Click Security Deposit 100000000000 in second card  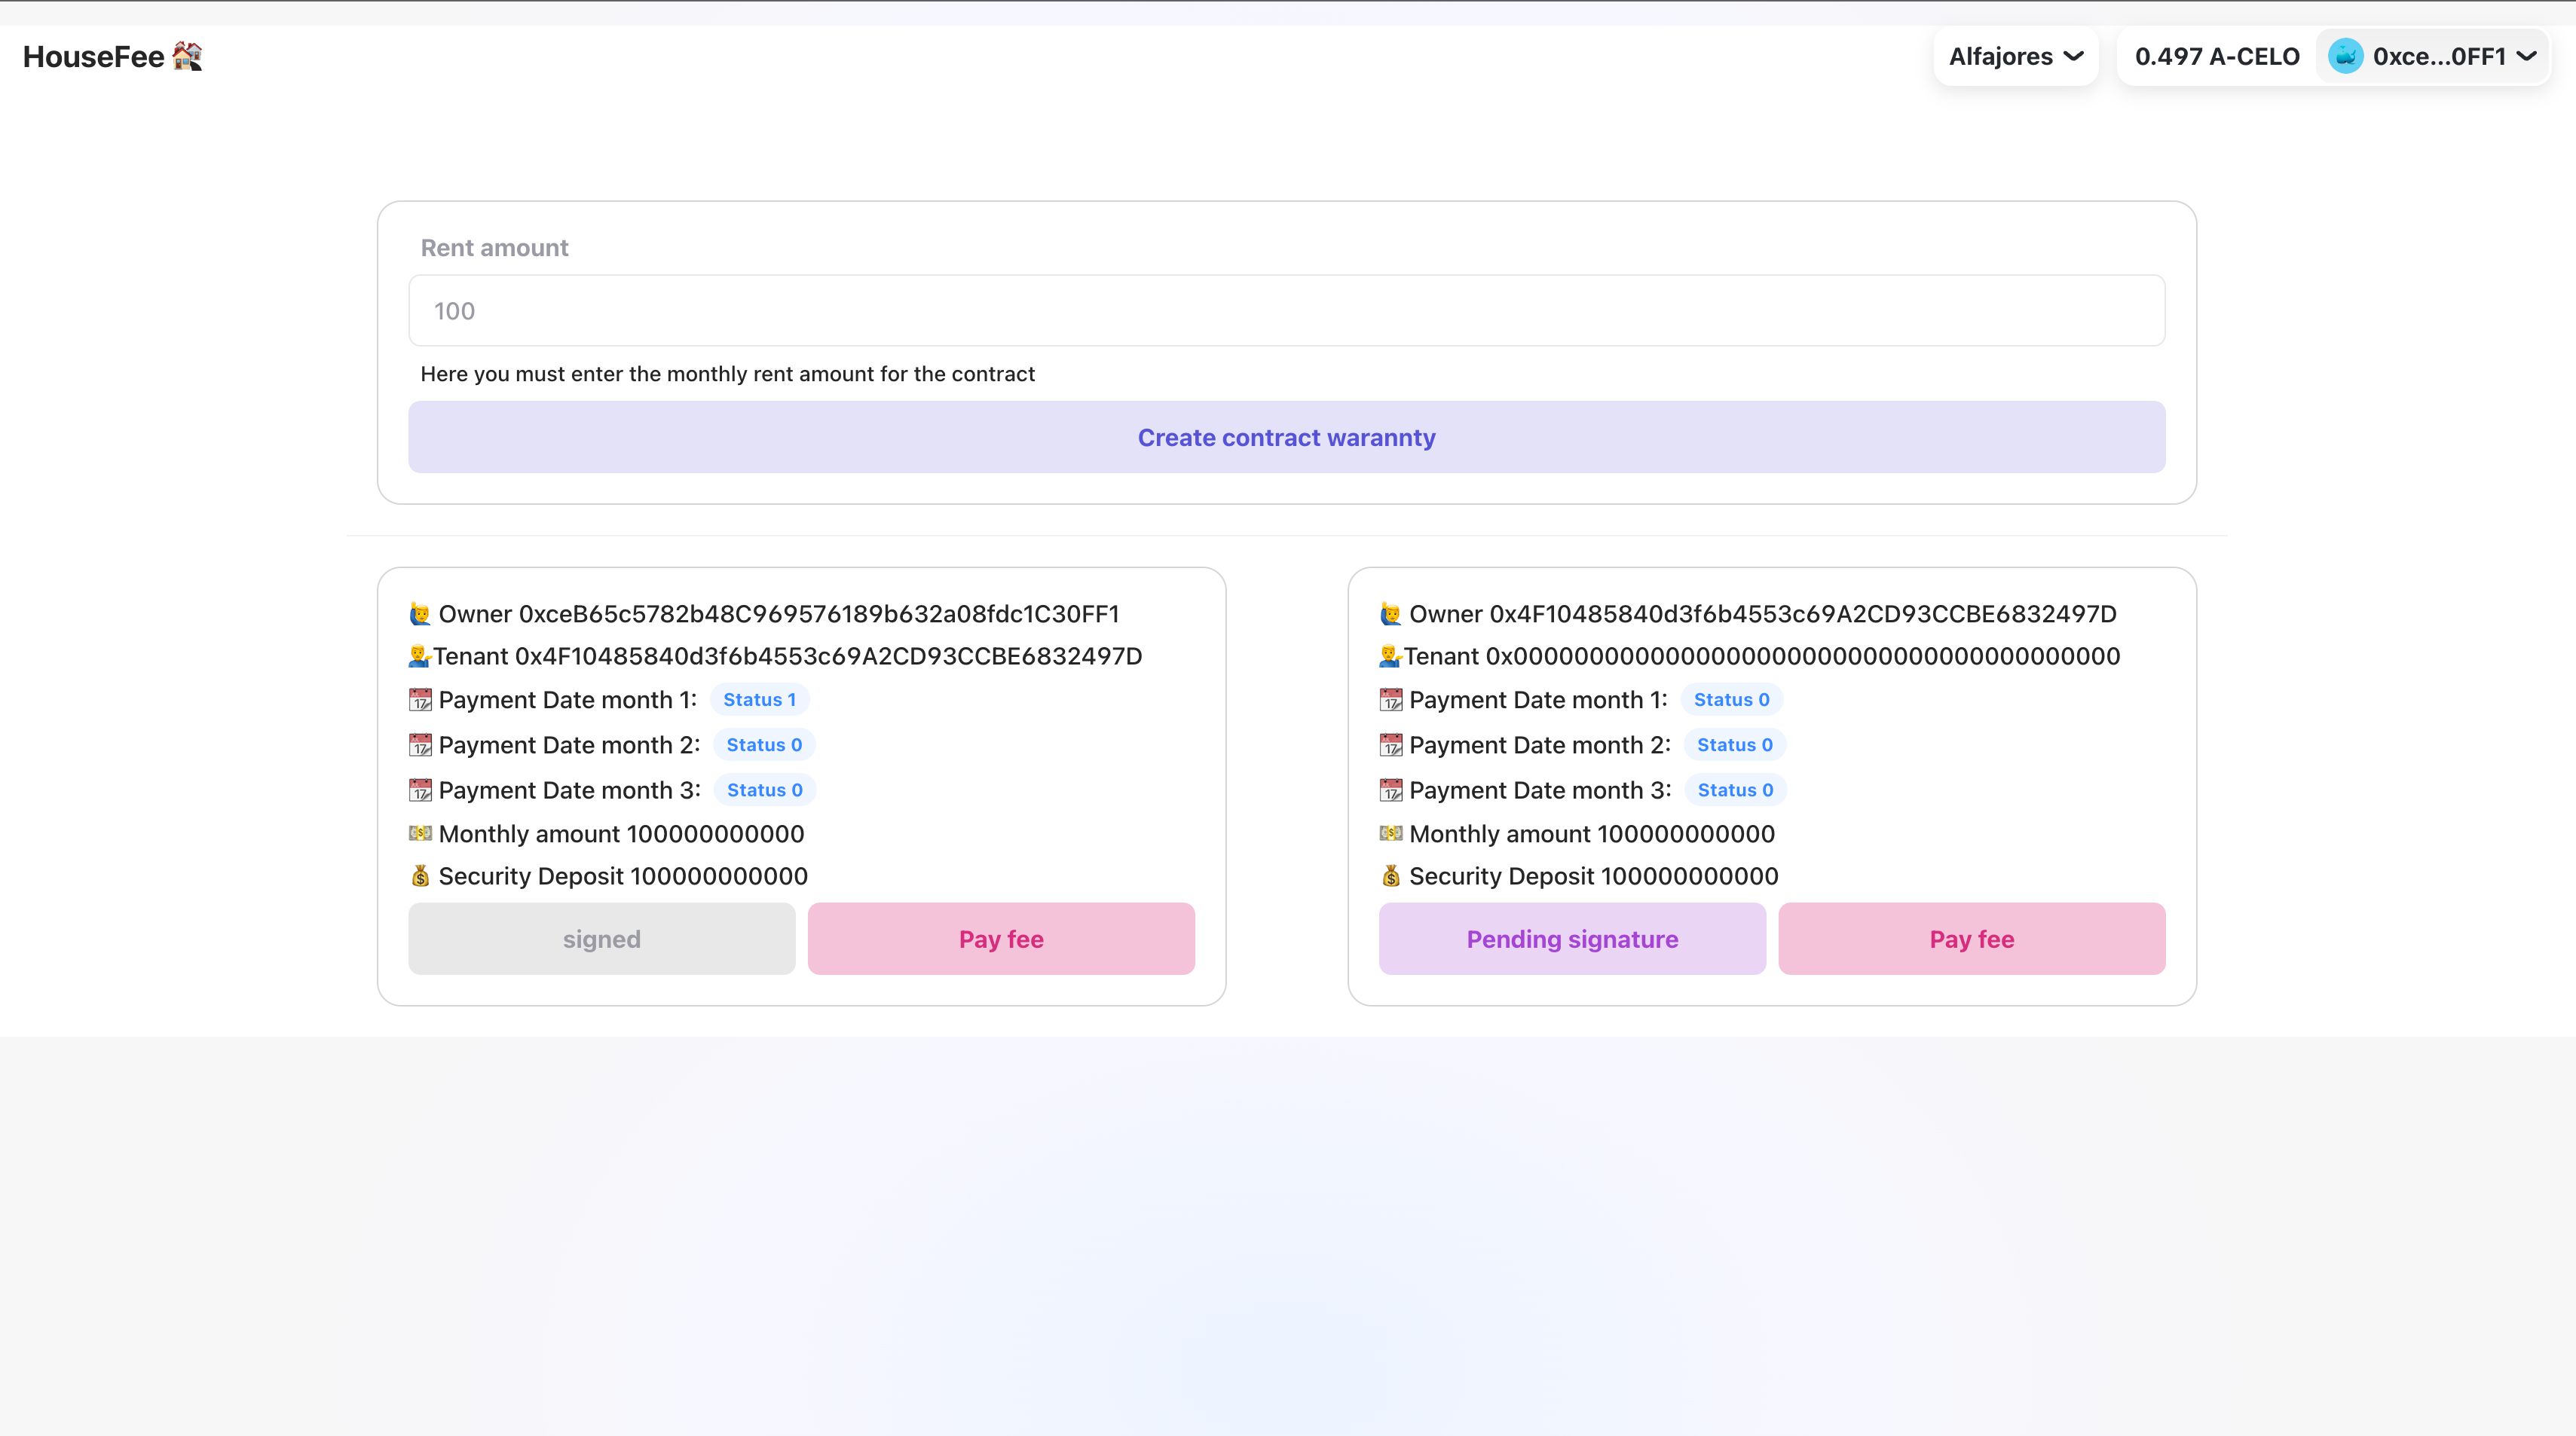tap(1594, 876)
